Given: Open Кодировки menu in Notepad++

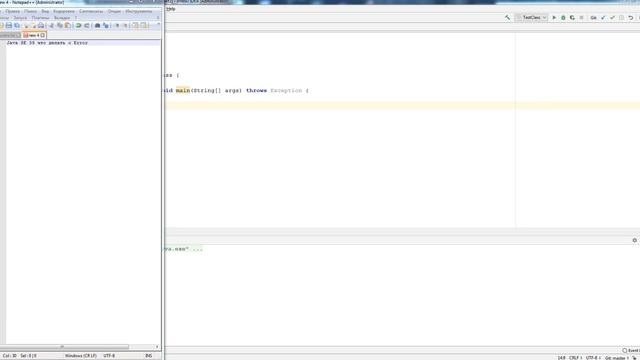Looking at the screenshot, I should click(64, 11).
